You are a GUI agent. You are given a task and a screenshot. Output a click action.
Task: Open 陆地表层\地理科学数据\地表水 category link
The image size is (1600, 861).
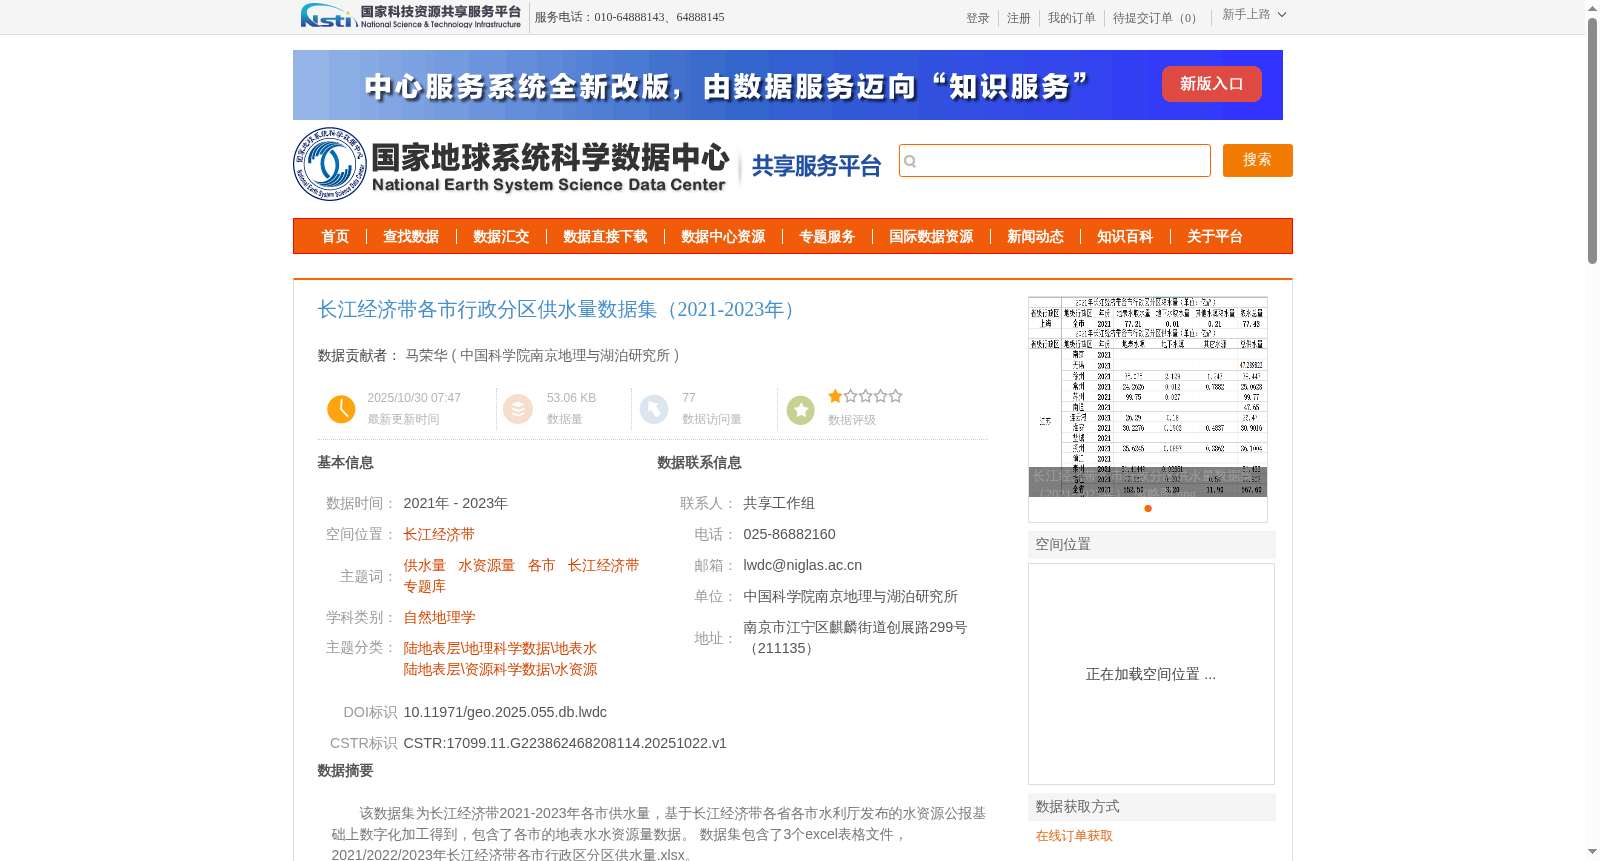click(500, 648)
